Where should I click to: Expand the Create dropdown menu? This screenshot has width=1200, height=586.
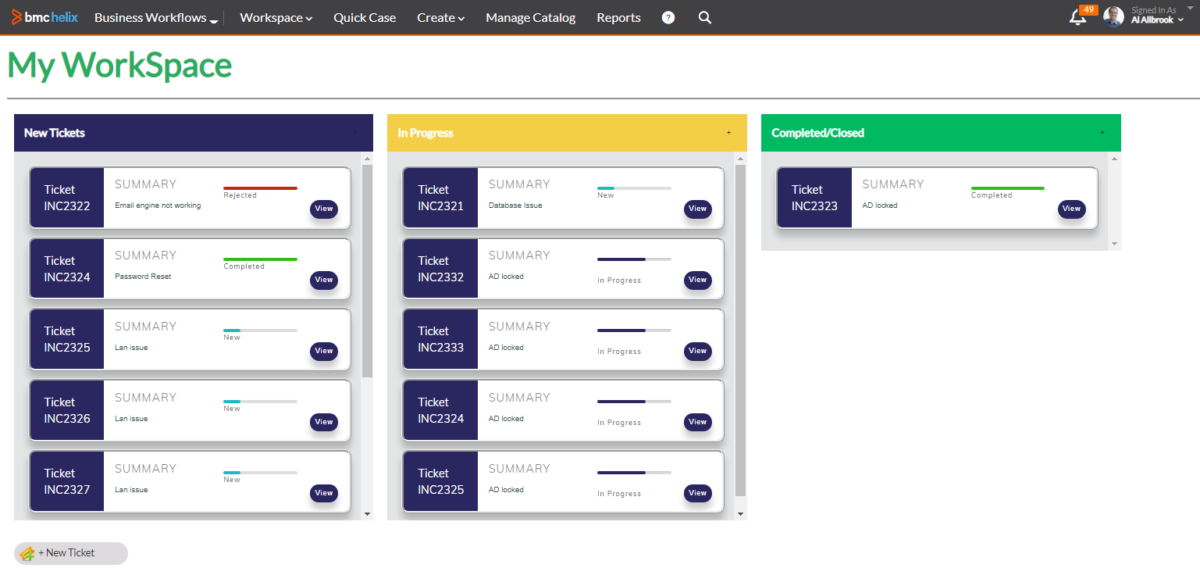[441, 18]
